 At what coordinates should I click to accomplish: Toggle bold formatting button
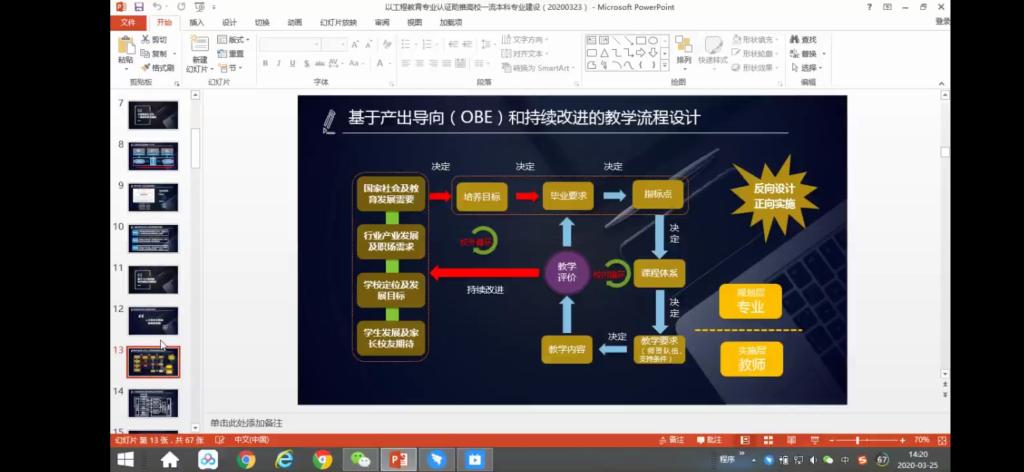coord(265,63)
